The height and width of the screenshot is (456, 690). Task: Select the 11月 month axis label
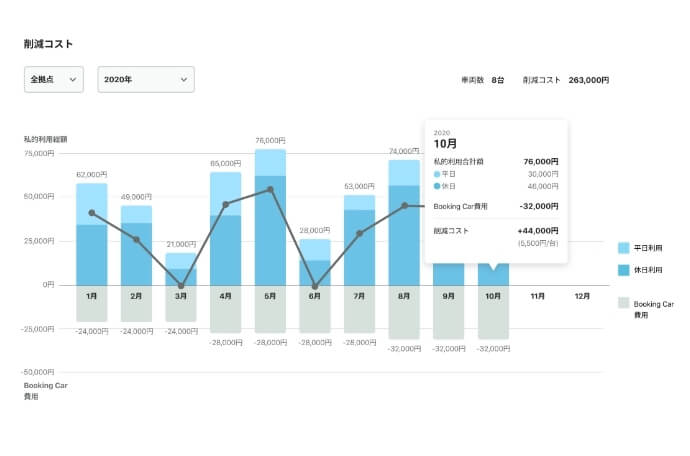pyautogui.click(x=537, y=296)
